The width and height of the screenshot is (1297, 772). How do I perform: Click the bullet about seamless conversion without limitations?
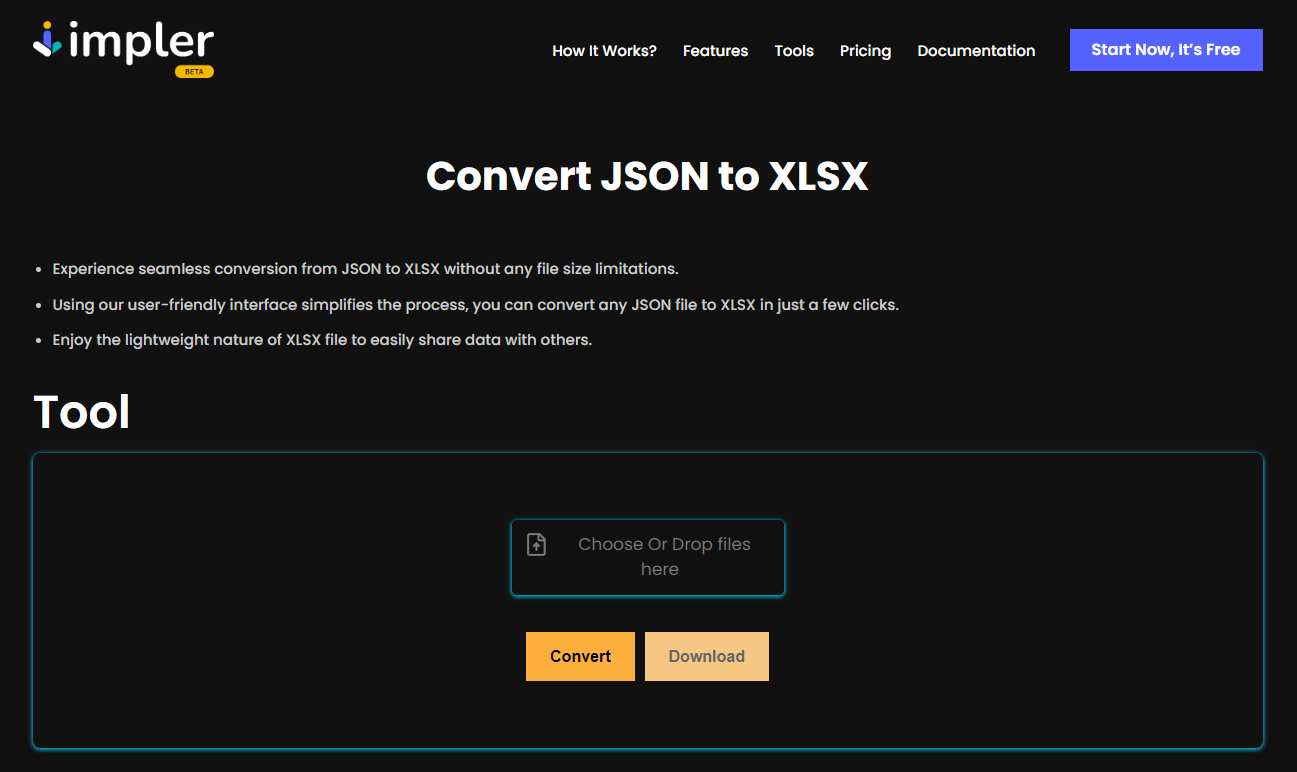[x=366, y=269]
